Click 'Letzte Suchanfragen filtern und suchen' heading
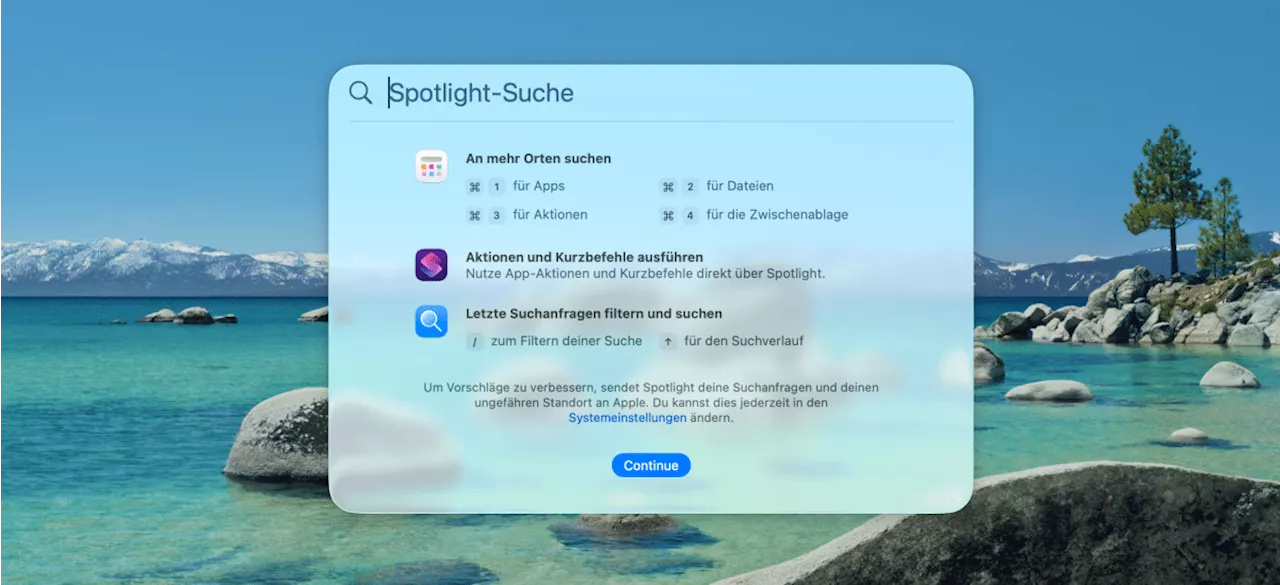Screen dimensions: 1280x585 [x=594, y=313]
